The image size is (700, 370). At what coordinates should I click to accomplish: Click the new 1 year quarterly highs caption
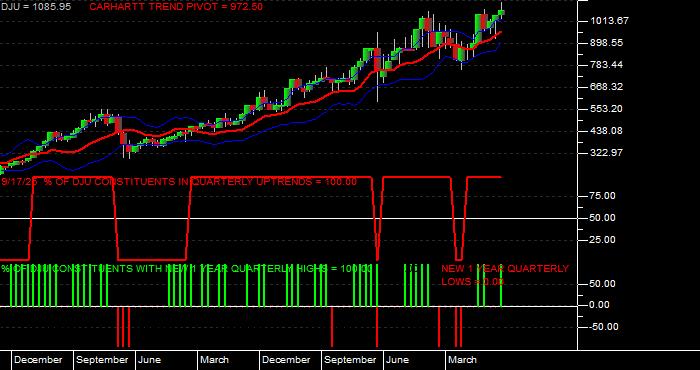(x=187, y=269)
